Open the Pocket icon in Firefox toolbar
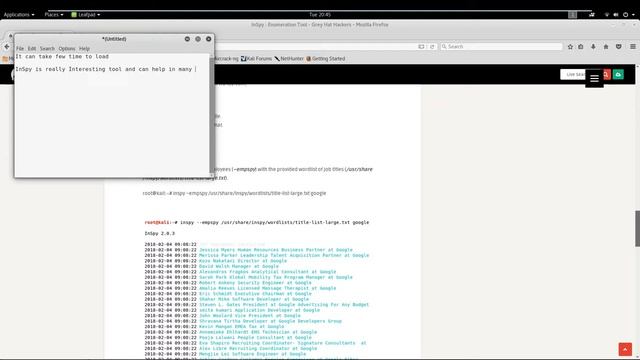Image resolution: width=640 pixels, height=360 pixels. tap(619, 47)
